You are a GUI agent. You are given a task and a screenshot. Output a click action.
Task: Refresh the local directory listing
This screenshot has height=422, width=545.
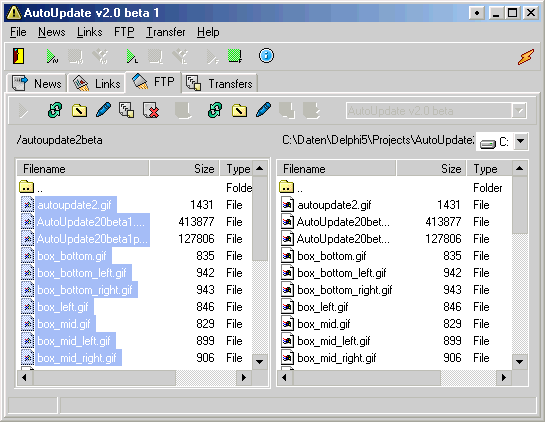coord(215,111)
